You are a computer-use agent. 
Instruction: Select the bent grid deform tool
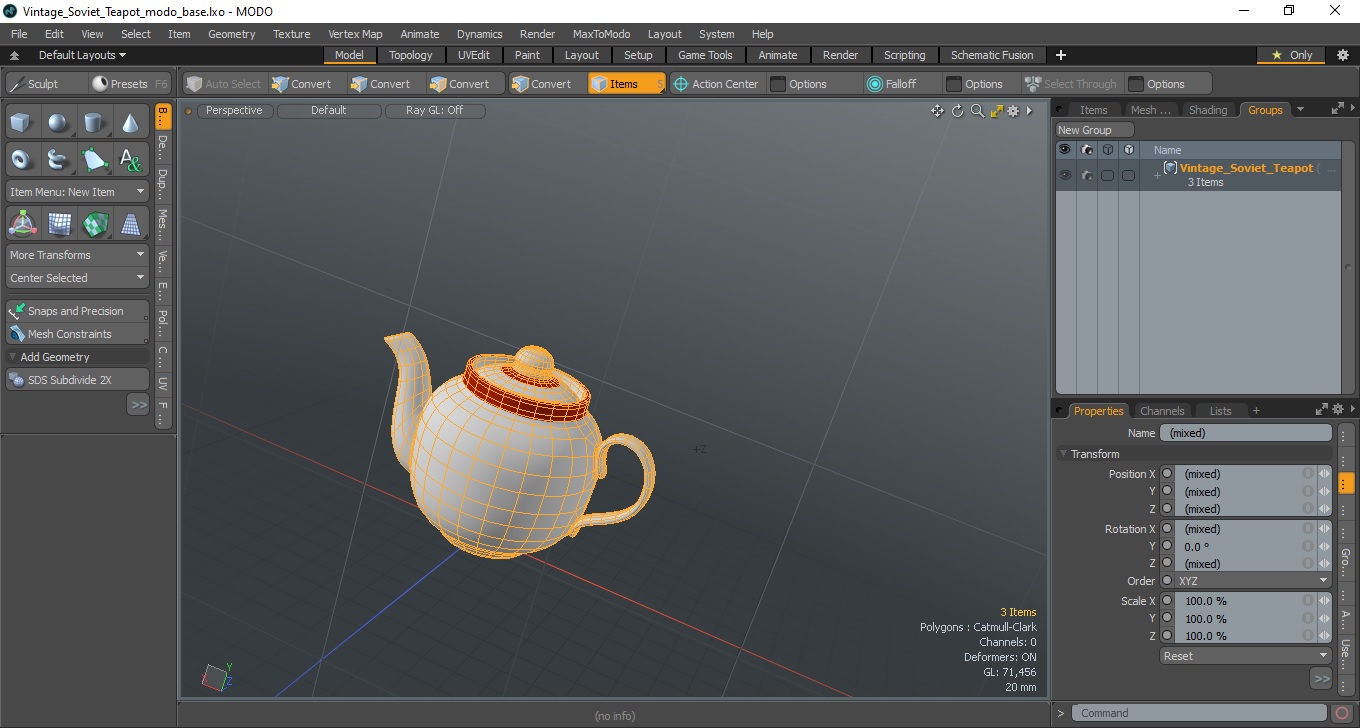[x=58, y=223]
